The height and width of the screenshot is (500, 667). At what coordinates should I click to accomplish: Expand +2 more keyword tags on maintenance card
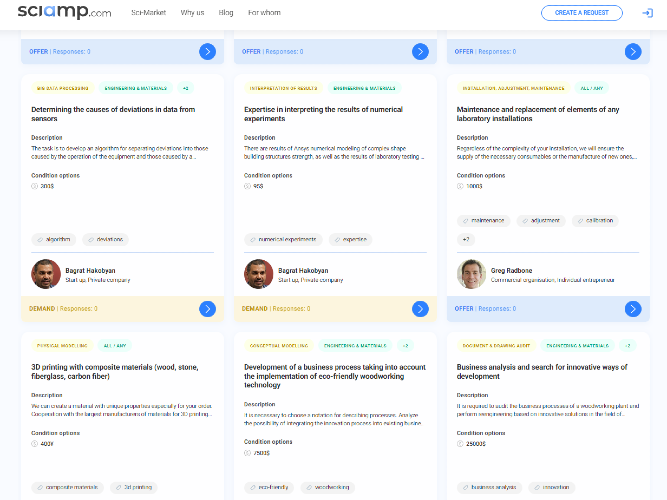coord(466,240)
